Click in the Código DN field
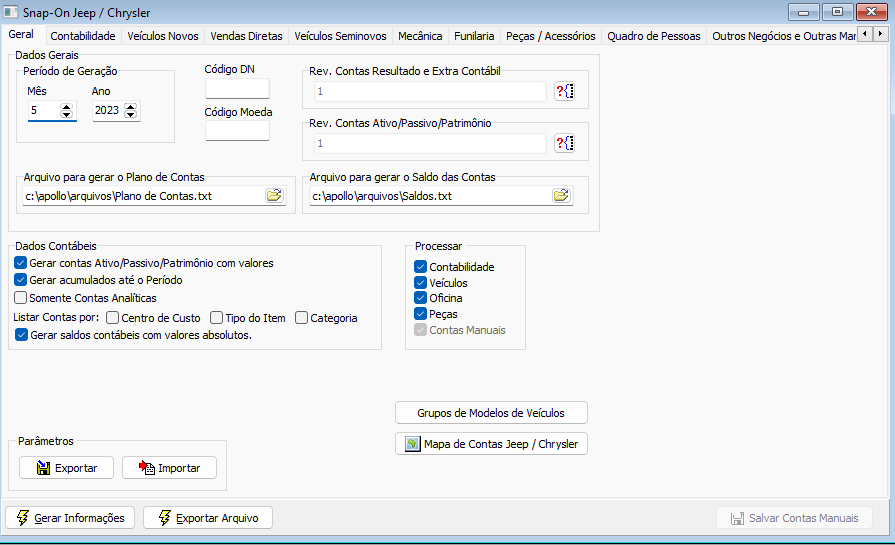Viewport: 895px width, 545px height. pos(237,89)
